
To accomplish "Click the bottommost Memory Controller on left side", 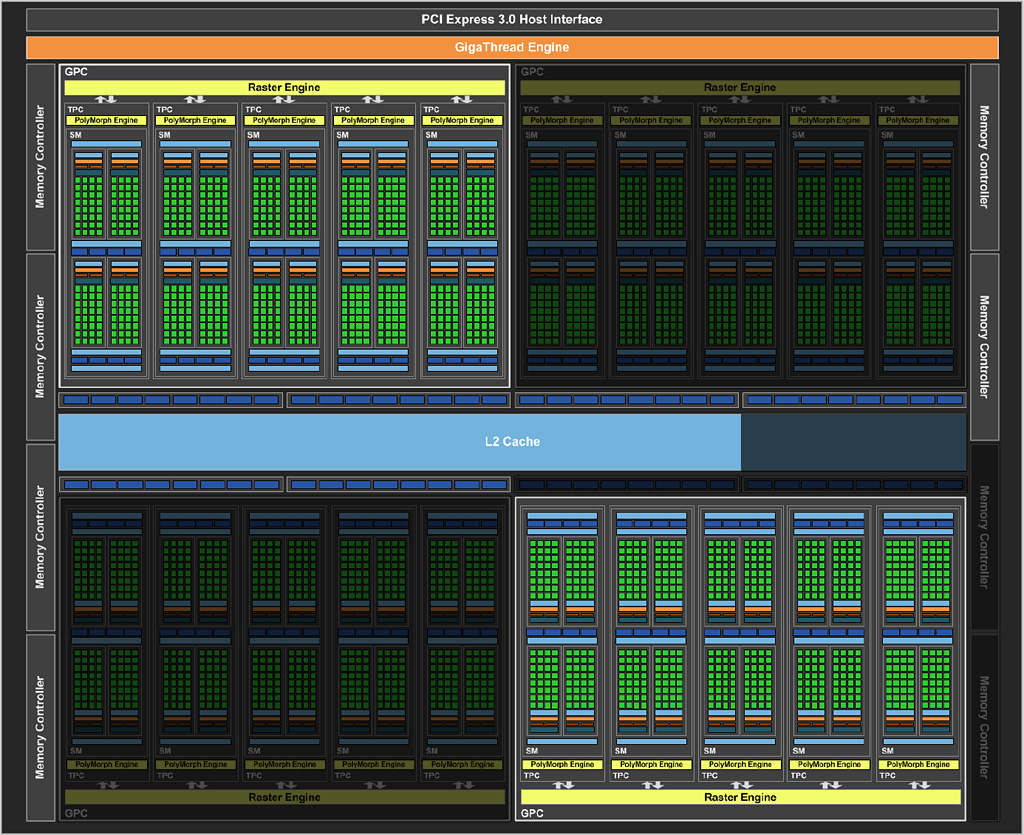I will 41,726.
